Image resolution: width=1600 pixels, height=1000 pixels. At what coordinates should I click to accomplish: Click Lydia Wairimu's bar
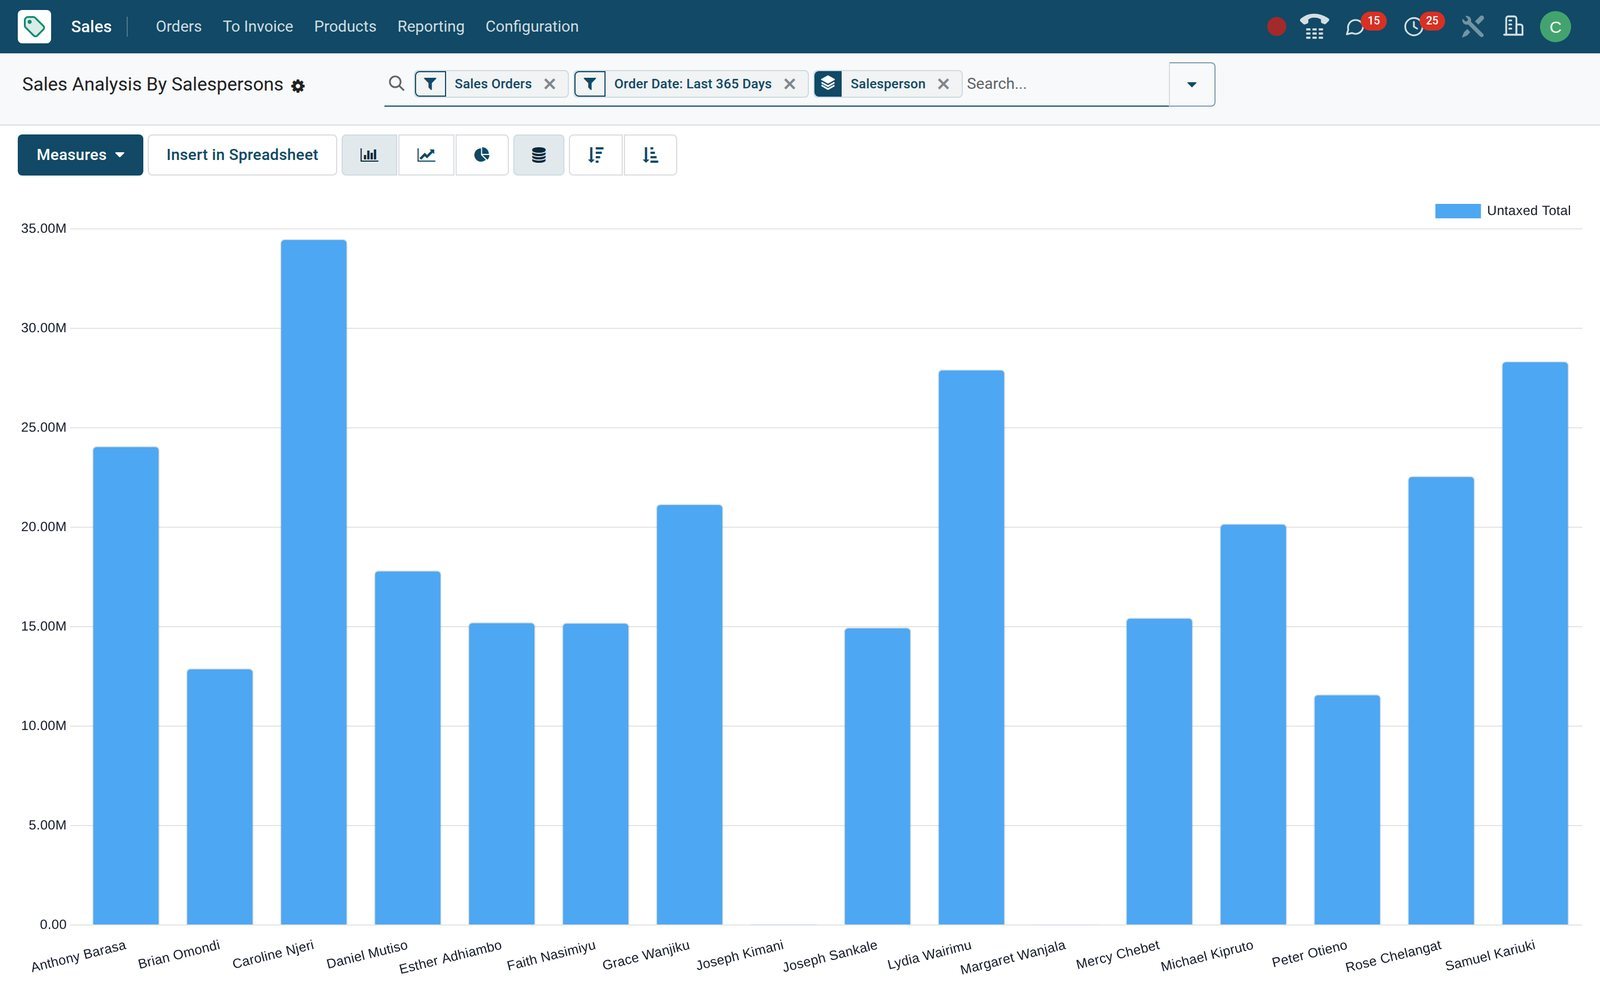tap(971, 647)
